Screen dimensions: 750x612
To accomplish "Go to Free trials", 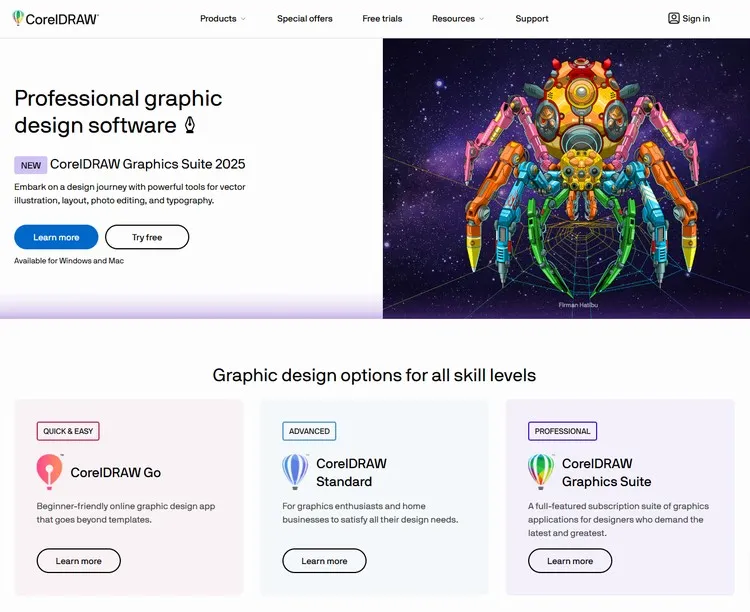I will [382, 19].
